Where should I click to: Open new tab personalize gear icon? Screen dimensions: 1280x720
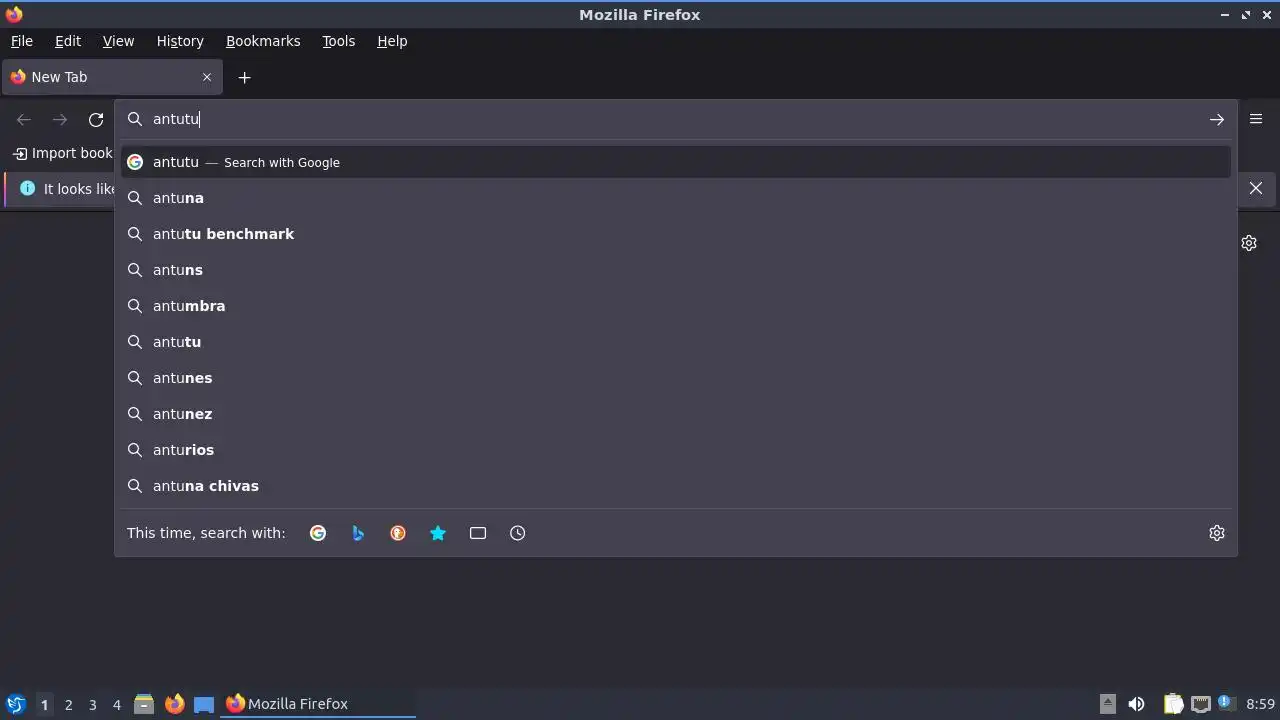pyautogui.click(x=1249, y=243)
